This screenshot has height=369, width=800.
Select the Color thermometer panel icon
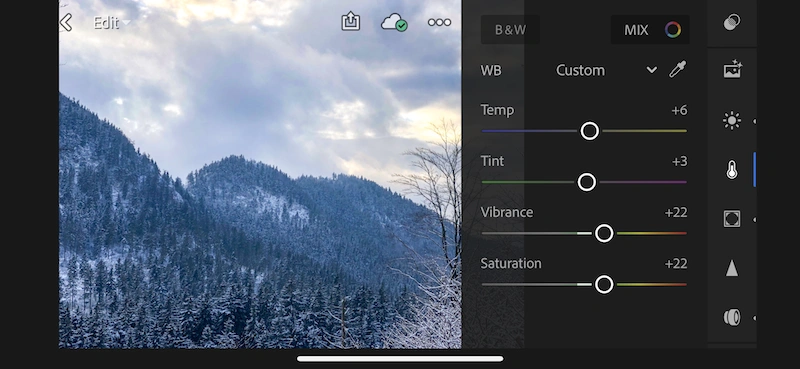[x=732, y=170]
